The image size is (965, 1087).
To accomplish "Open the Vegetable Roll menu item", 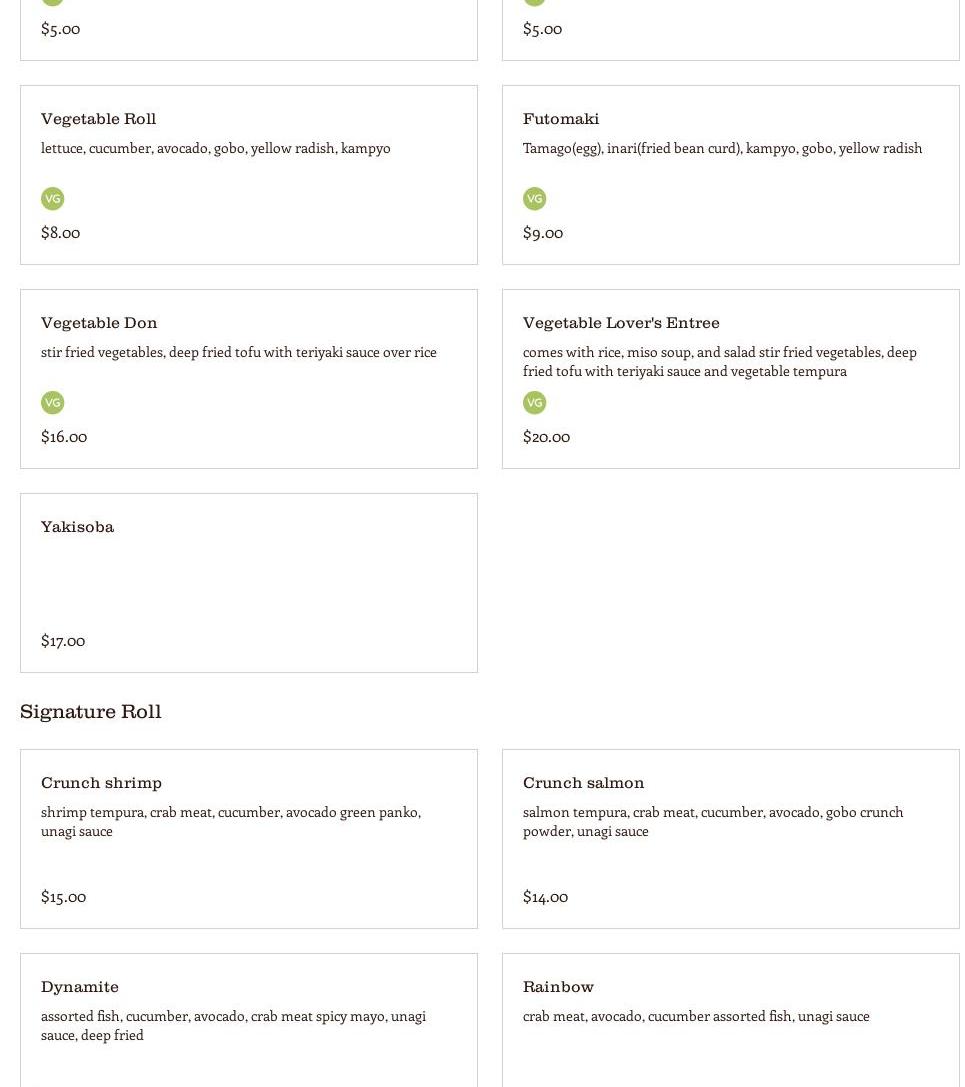I will [x=249, y=175].
